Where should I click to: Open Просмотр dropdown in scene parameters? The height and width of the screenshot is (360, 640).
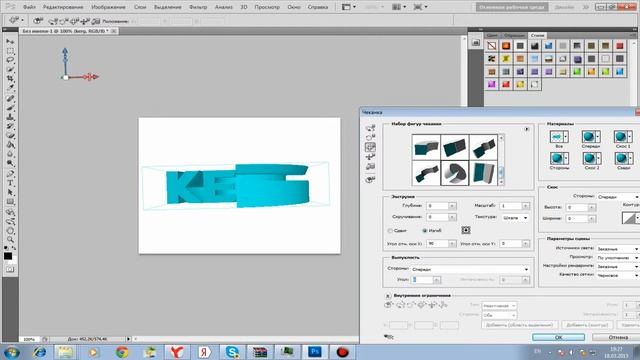618,258
